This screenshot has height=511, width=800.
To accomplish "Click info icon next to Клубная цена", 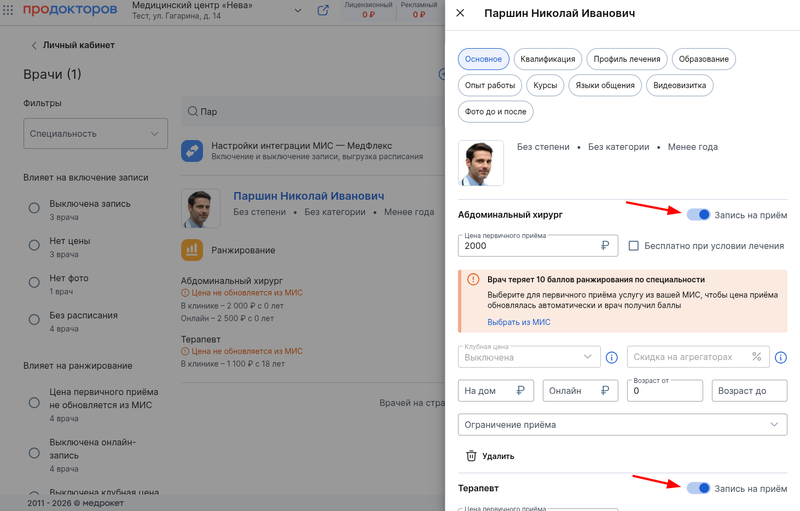I will click(612, 357).
